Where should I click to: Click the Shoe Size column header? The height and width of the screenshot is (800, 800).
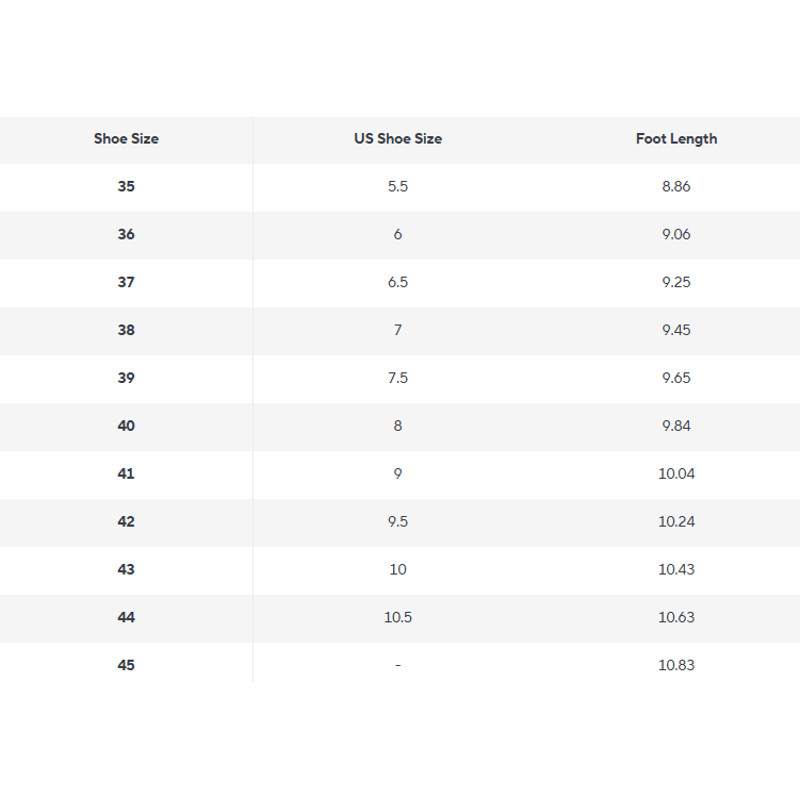(x=126, y=139)
